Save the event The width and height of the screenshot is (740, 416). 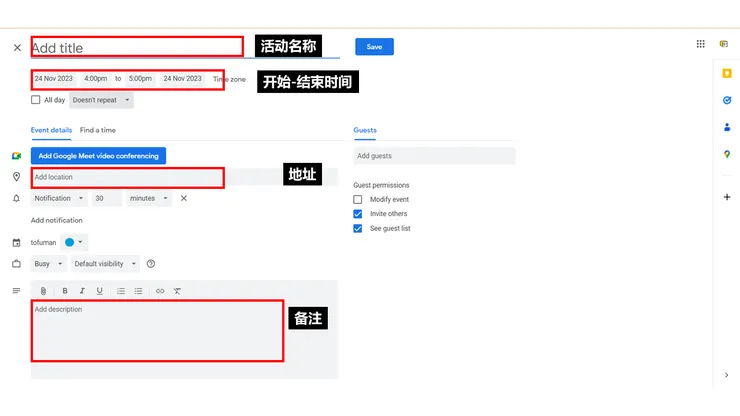pyautogui.click(x=374, y=47)
